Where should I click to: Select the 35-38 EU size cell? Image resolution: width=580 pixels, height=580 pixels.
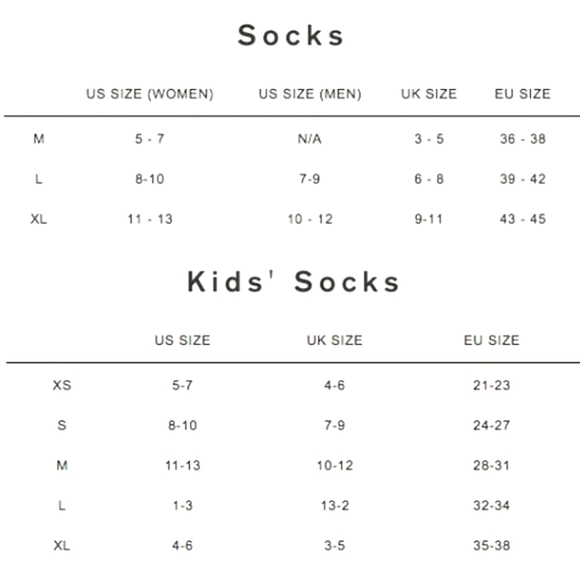pyautogui.click(x=492, y=545)
